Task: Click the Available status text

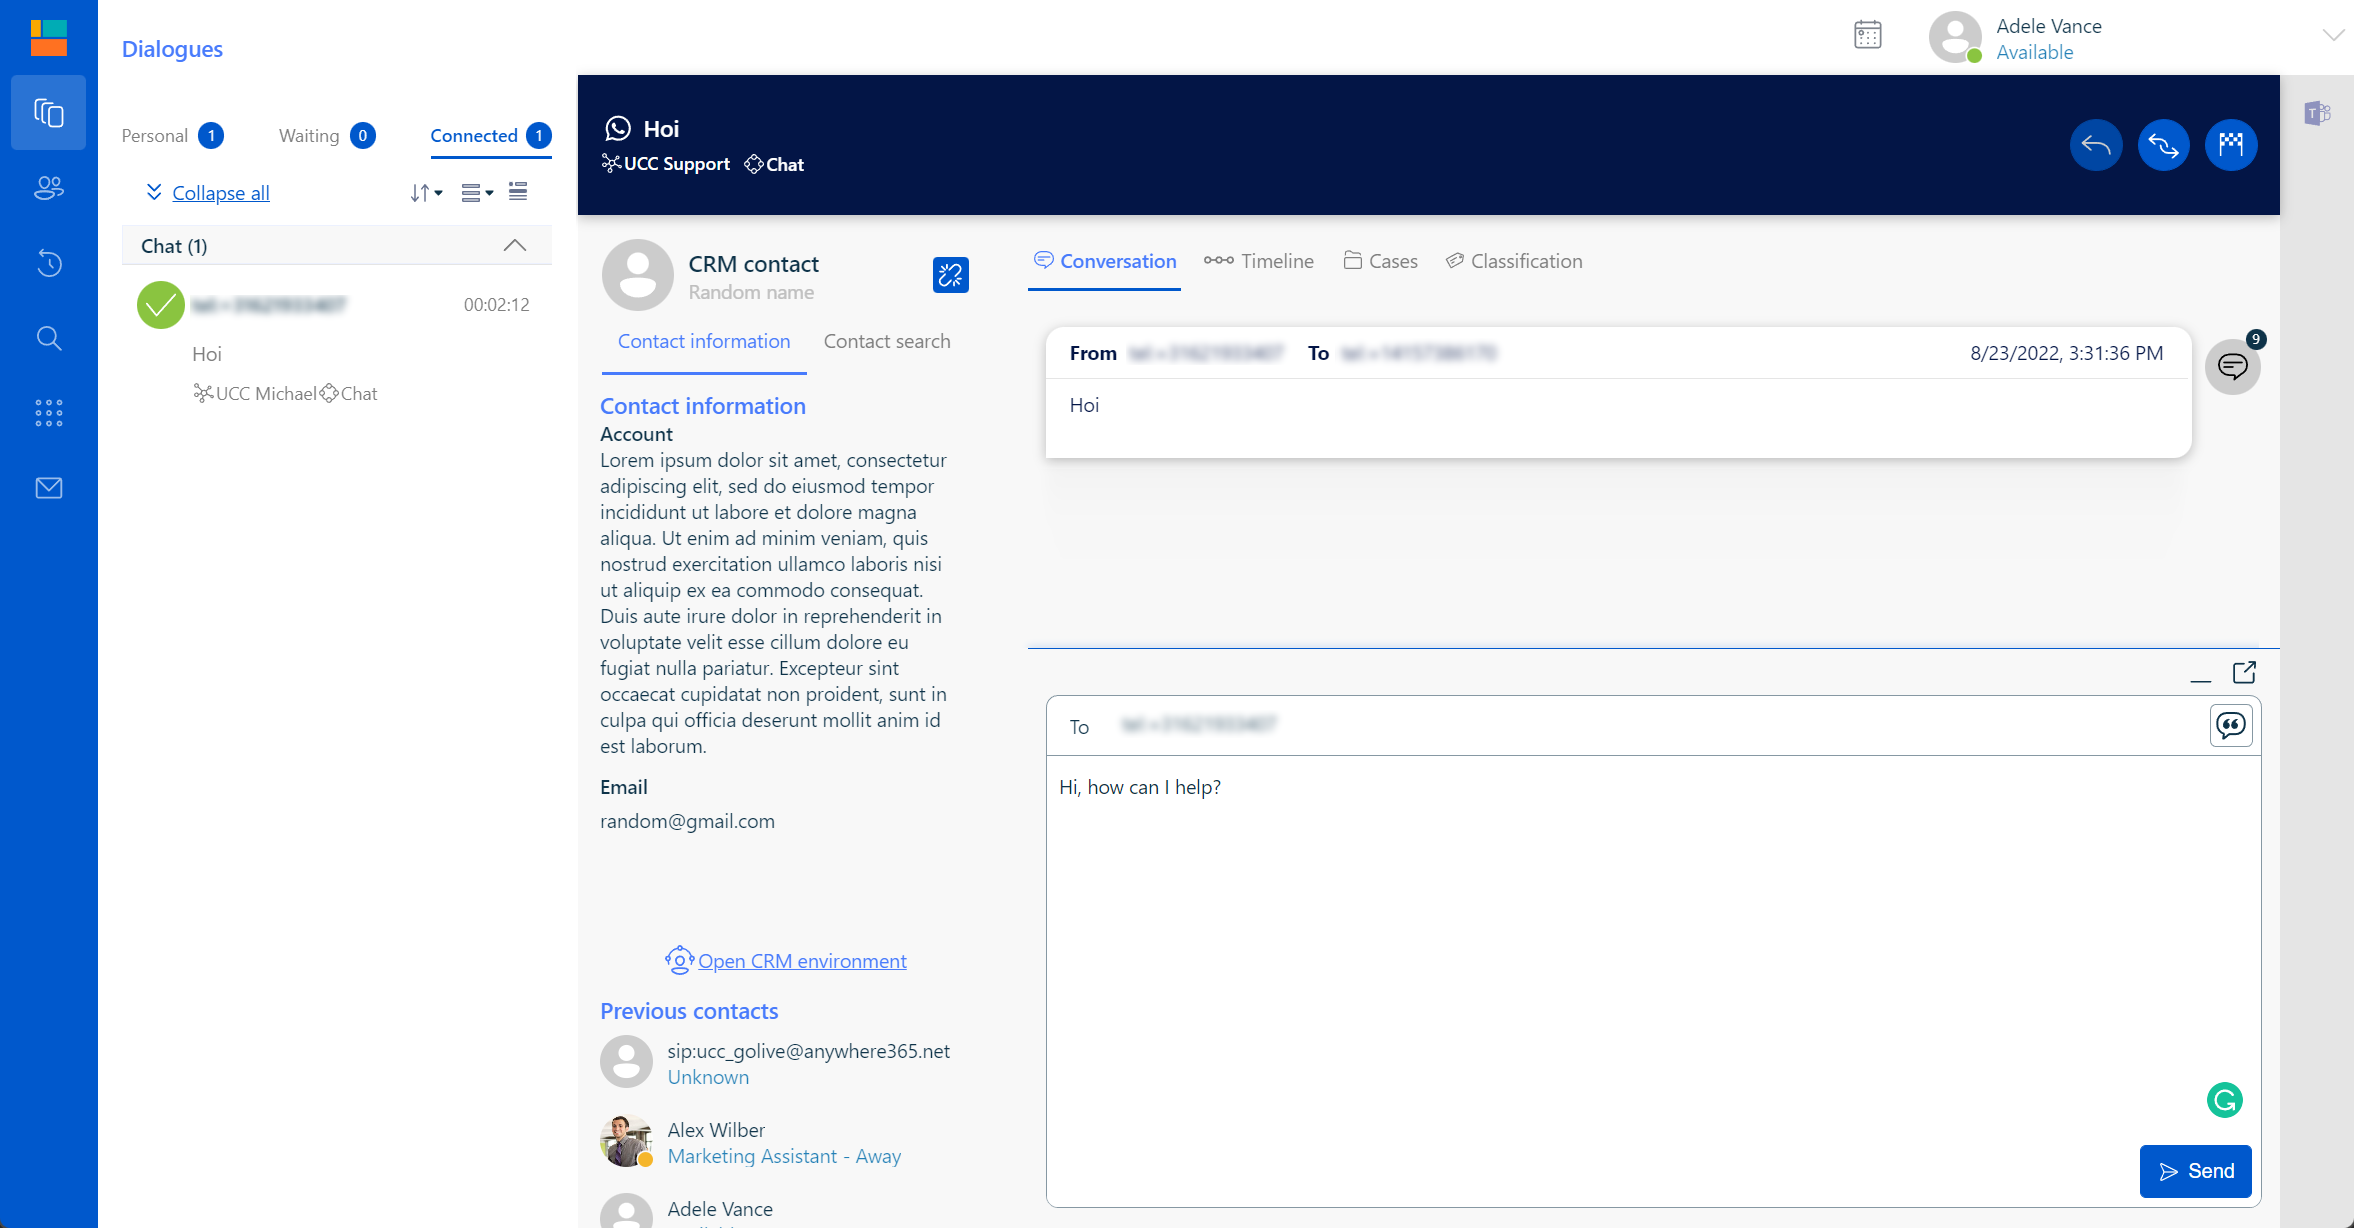Action: click(x=2034, y=53)
